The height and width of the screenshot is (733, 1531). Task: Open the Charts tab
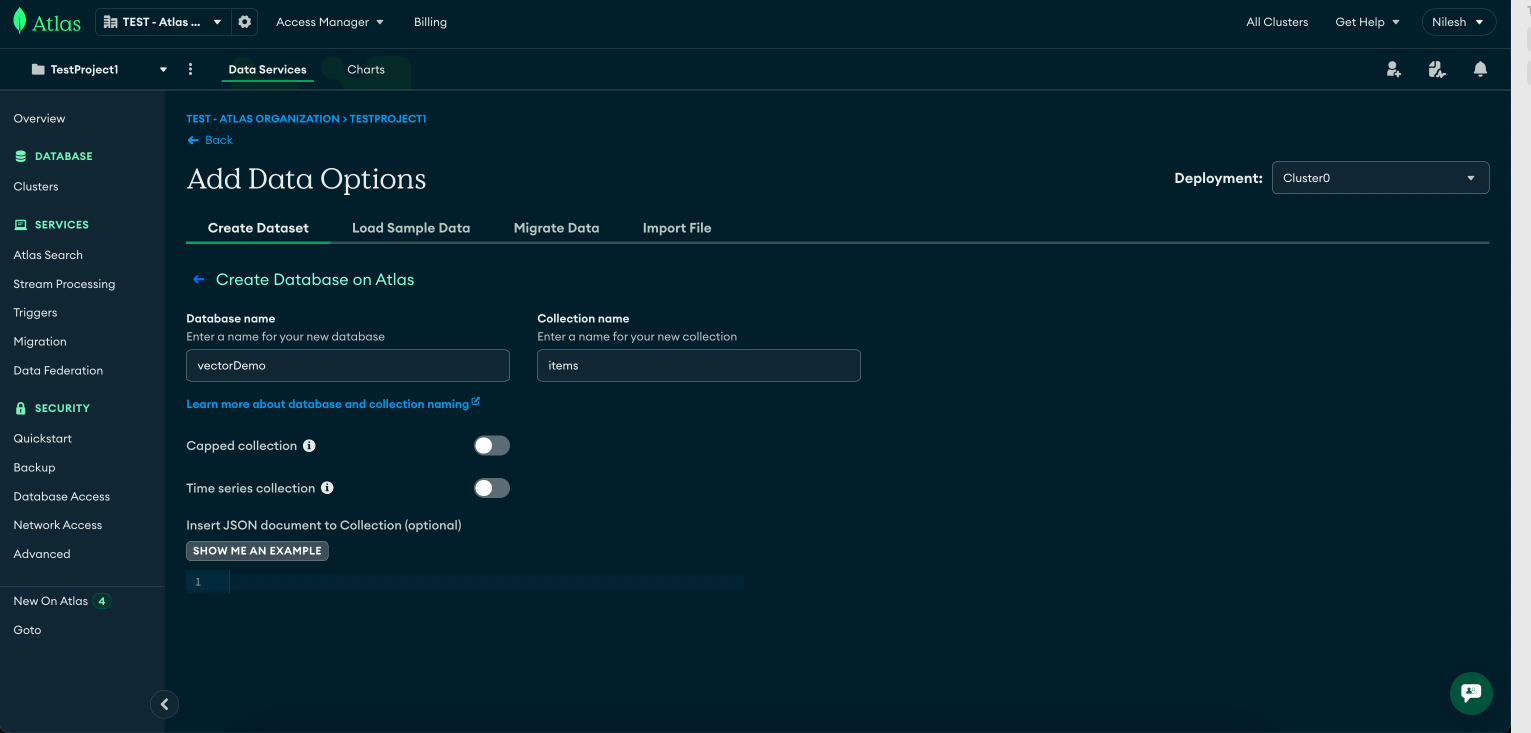tap(366, 69)
